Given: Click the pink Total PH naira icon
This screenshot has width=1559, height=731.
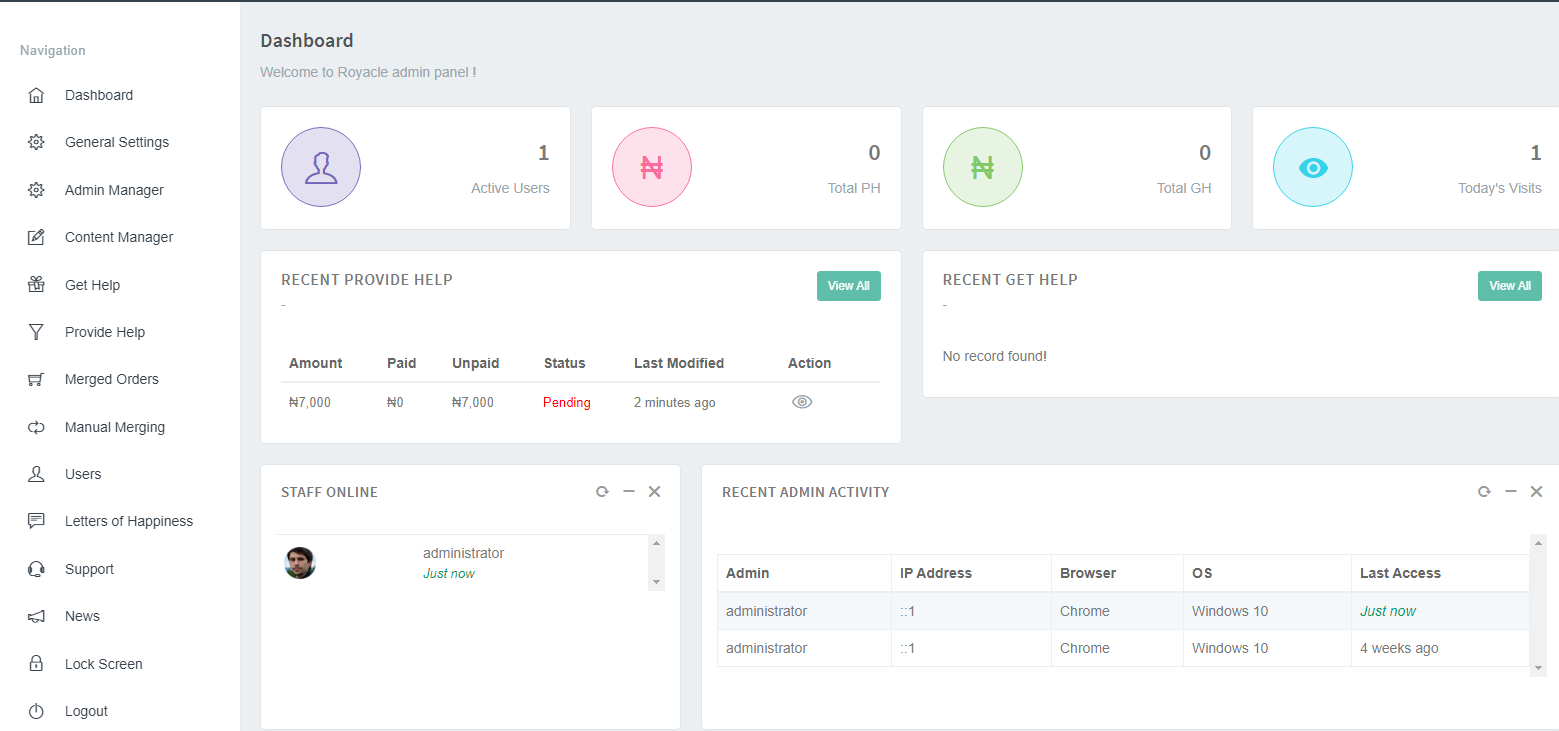Looking at the screenshot, I should click(x=651, y=167).
